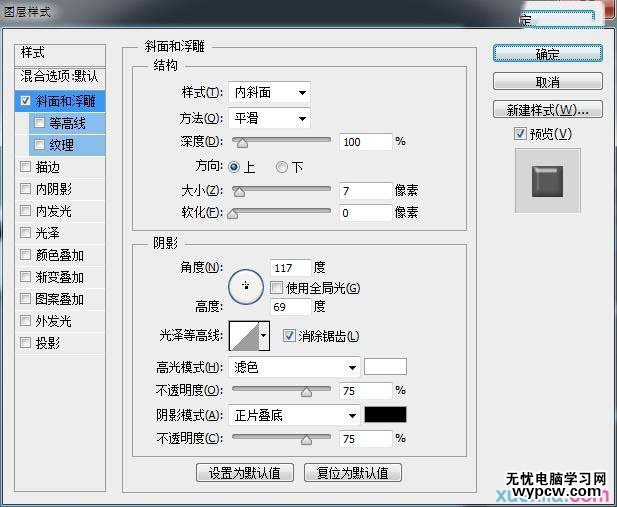The image size is (617, 507).
Task: Click the 大小 value field 7
Action: (x=366, y=191)
